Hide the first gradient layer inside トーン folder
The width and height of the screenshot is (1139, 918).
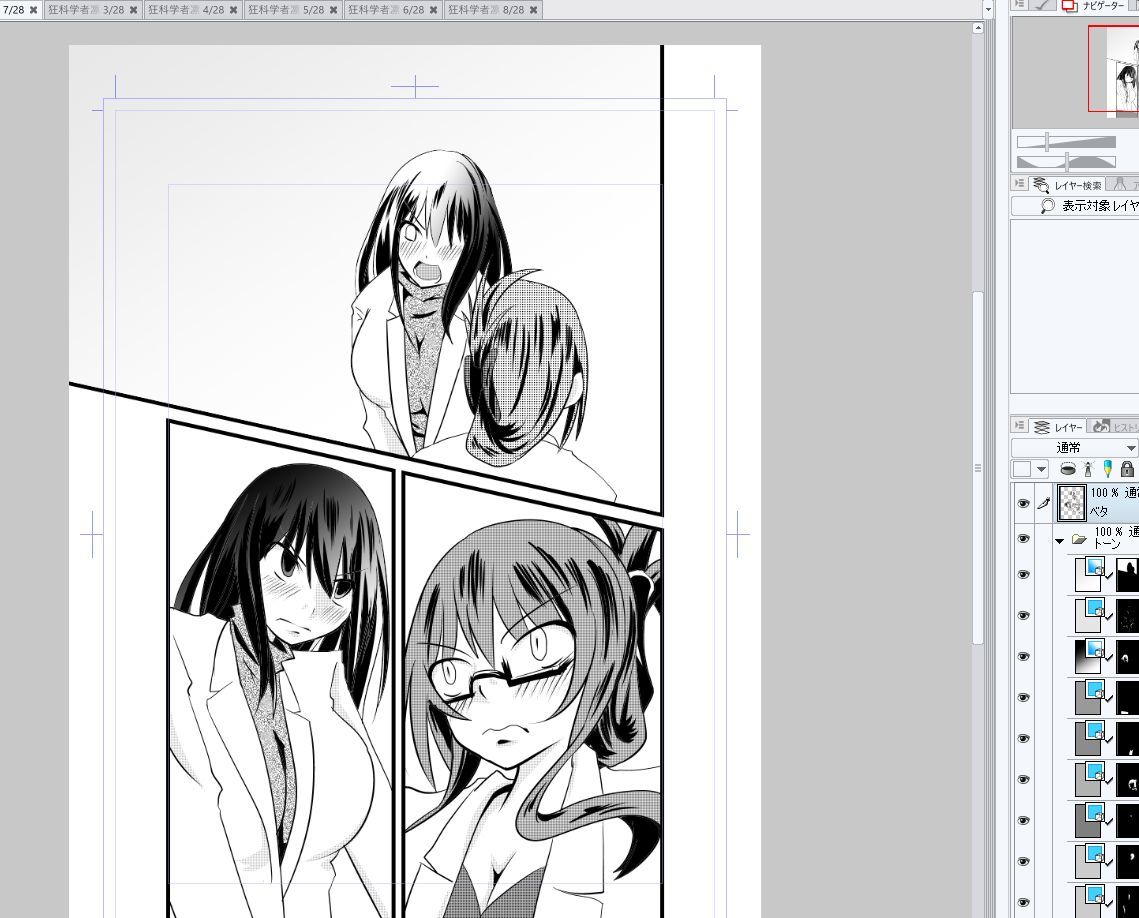(x=1024, y=574)
